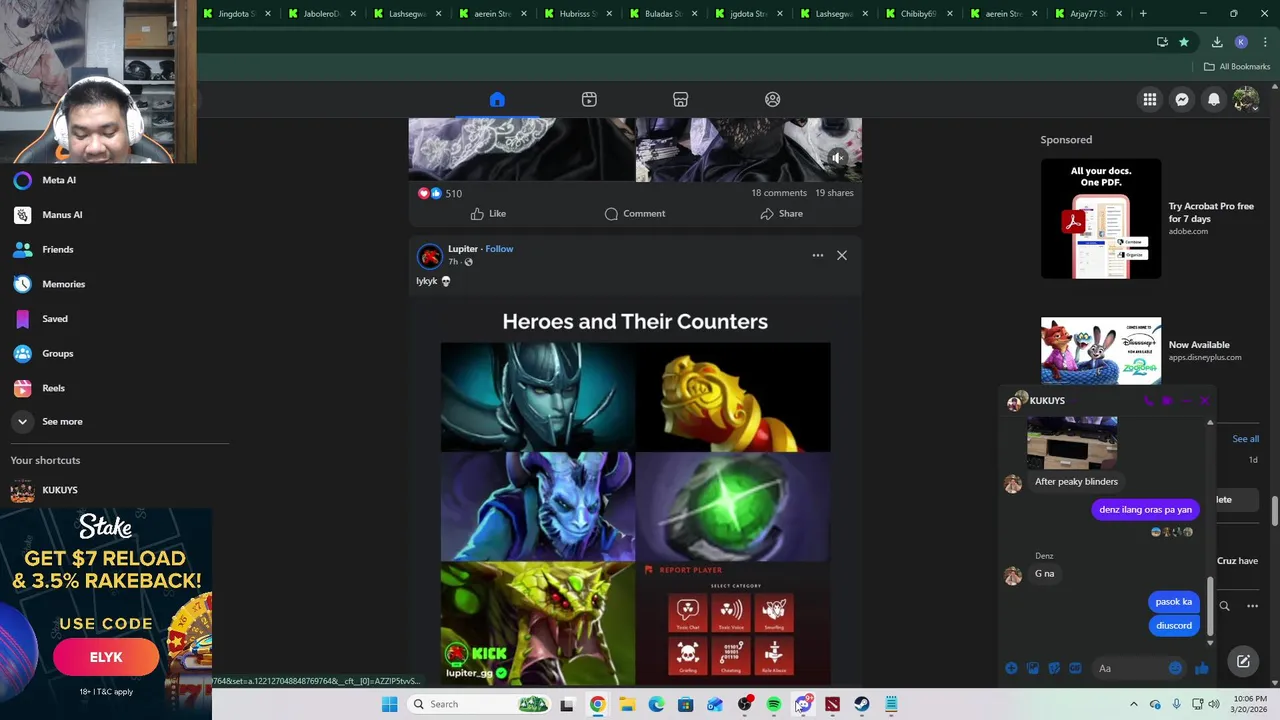Open a new browser tab
1280x720 pixels.
(x=1142, y=14)
